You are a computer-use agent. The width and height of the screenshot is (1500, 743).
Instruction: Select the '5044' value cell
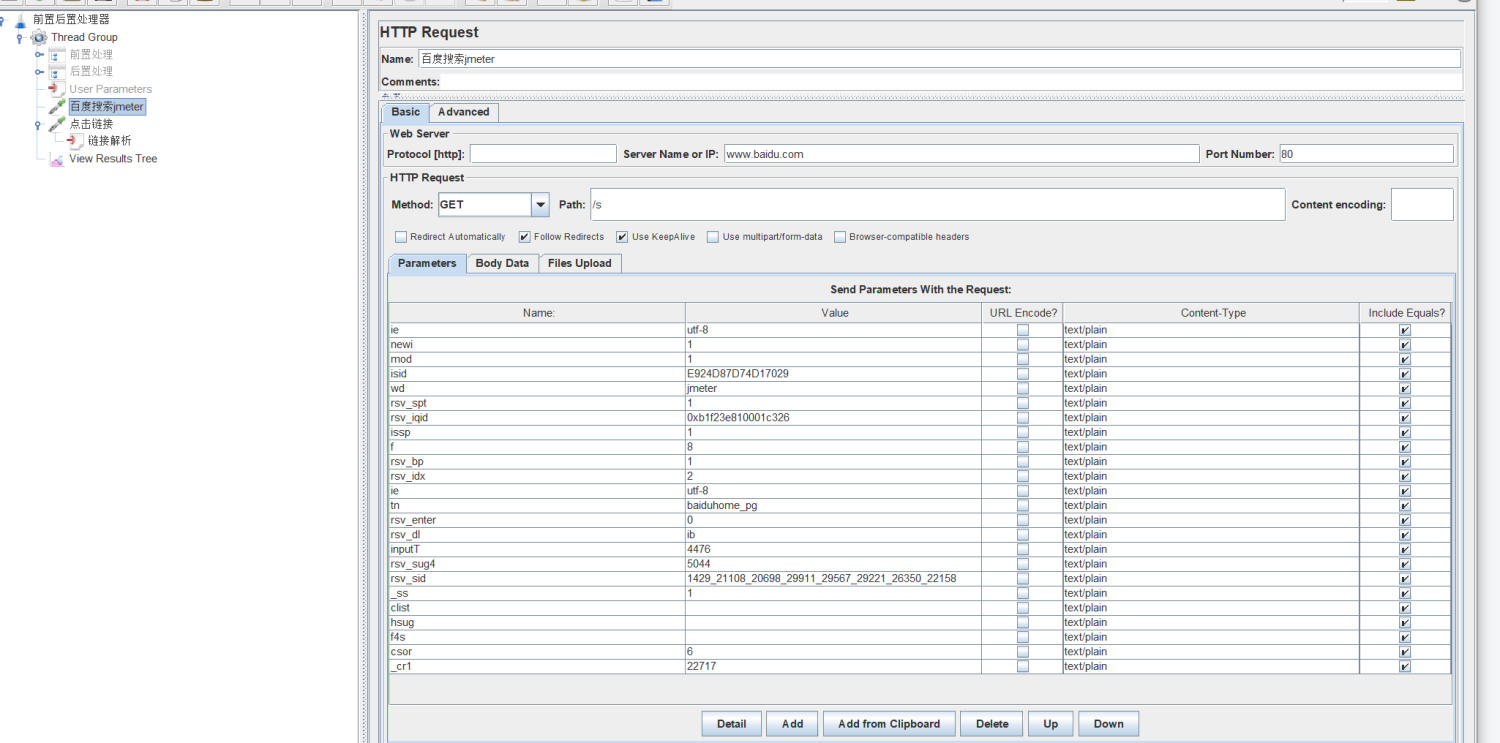point(834,563)
